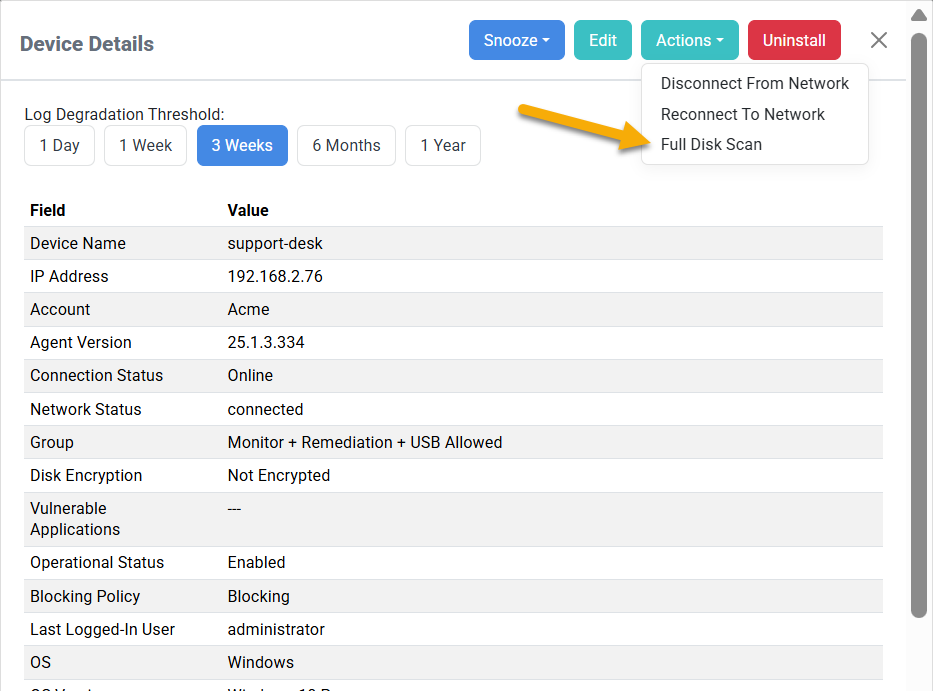Expand the Actions dropdown menu
This screenshot has height=691, width=933.
pyautogui.click(x=689, y=40)
